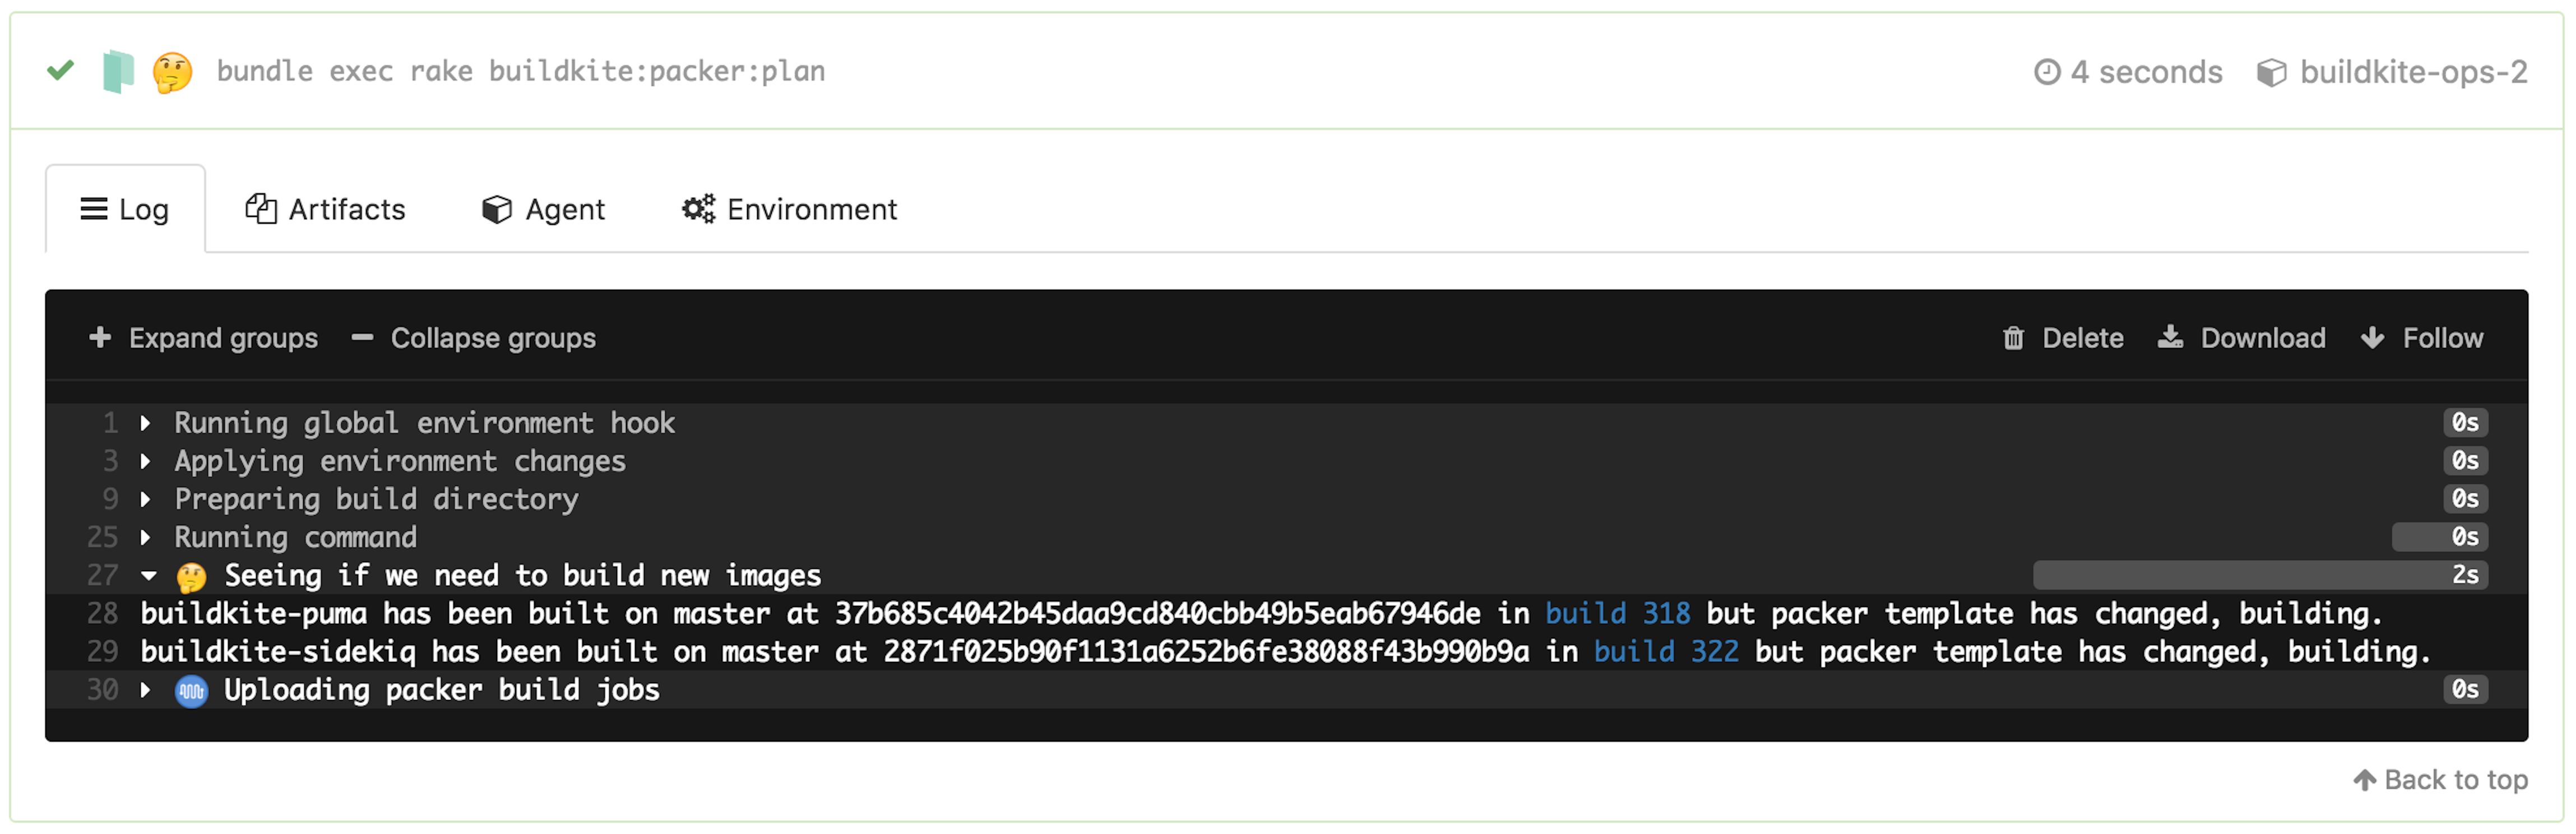
Task: Expand the Running command group
Action: click(x=146, y=537)
